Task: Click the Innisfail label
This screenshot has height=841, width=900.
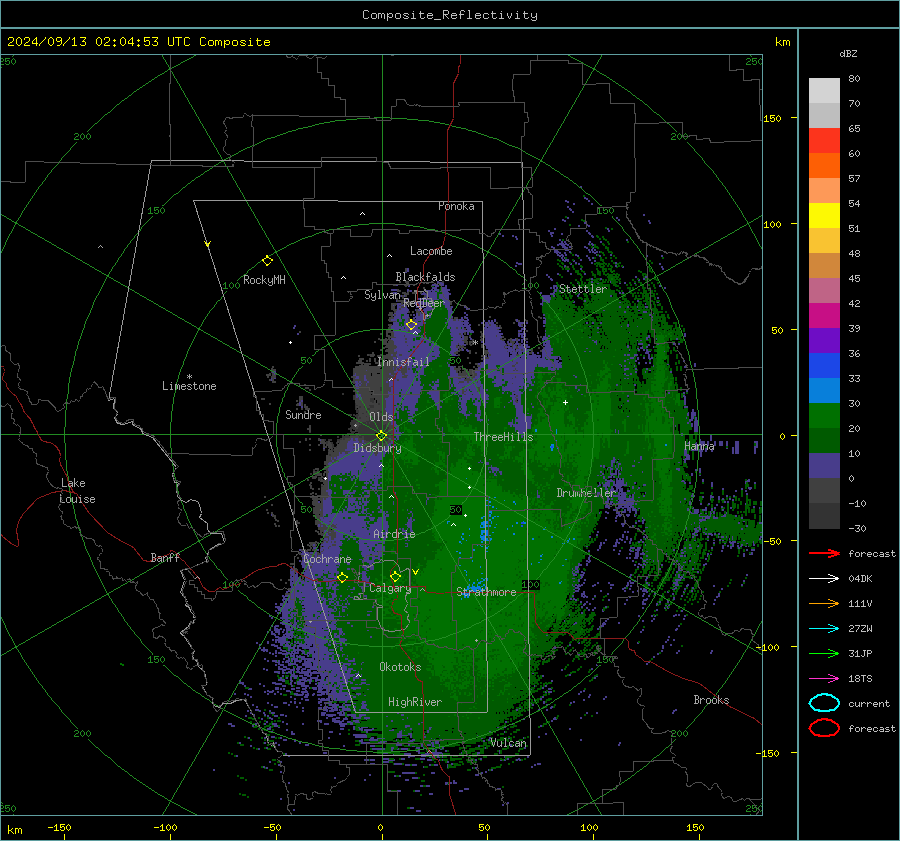Action: (403, 362)
